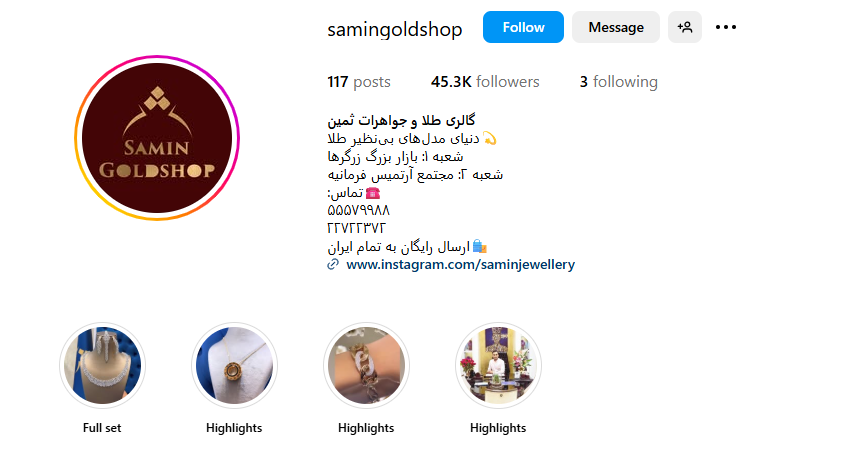Open the Samin Goldshop profile picture story
This screenshot has width=859, height=470.
tap(157, 137)
